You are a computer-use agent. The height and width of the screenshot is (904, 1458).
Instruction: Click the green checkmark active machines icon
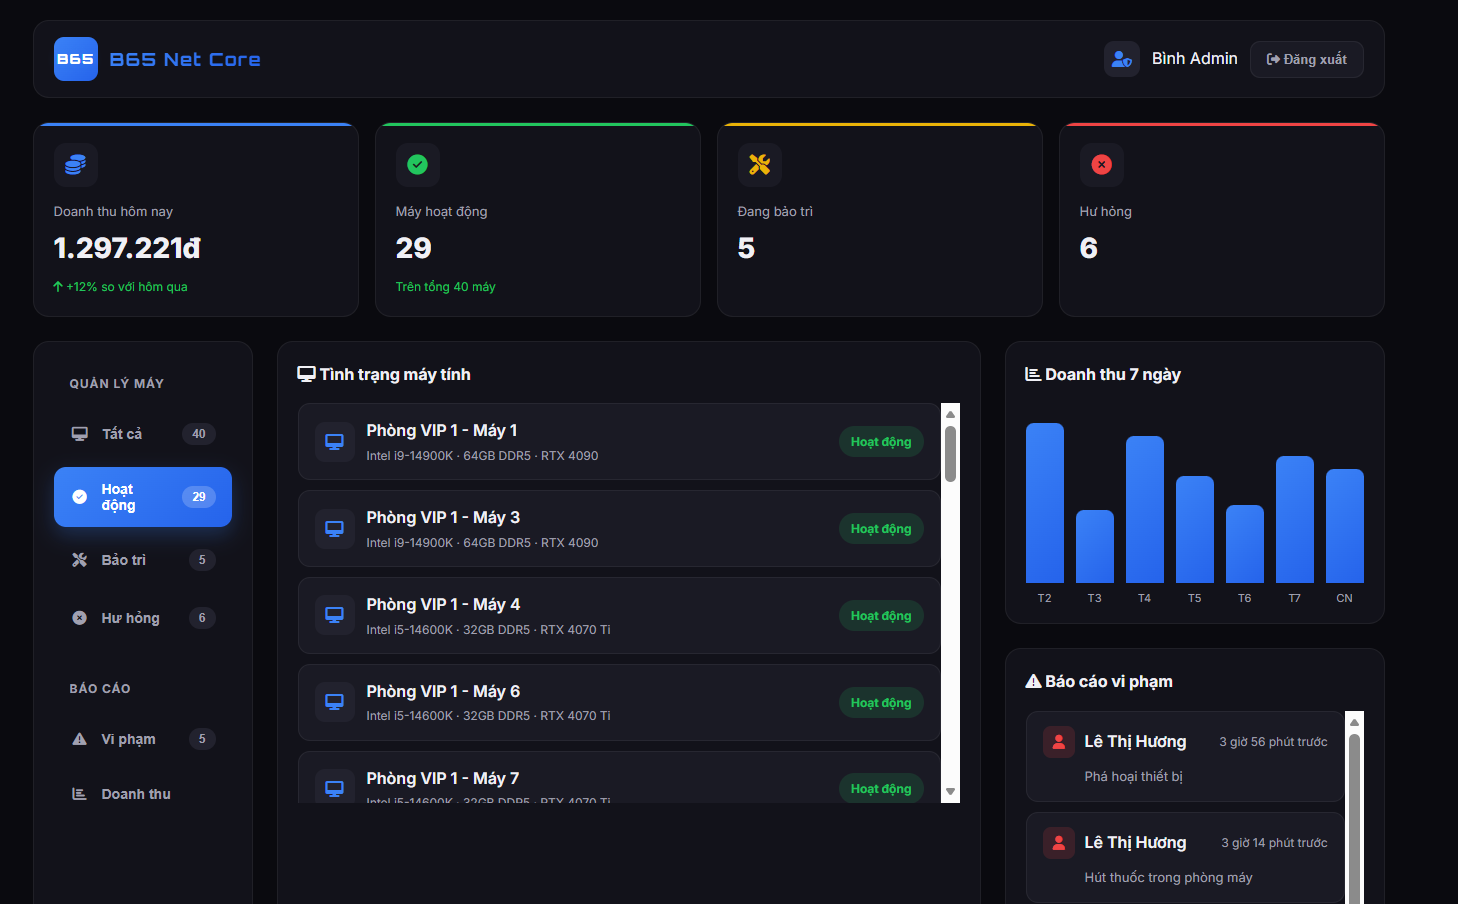pos(417,165)
